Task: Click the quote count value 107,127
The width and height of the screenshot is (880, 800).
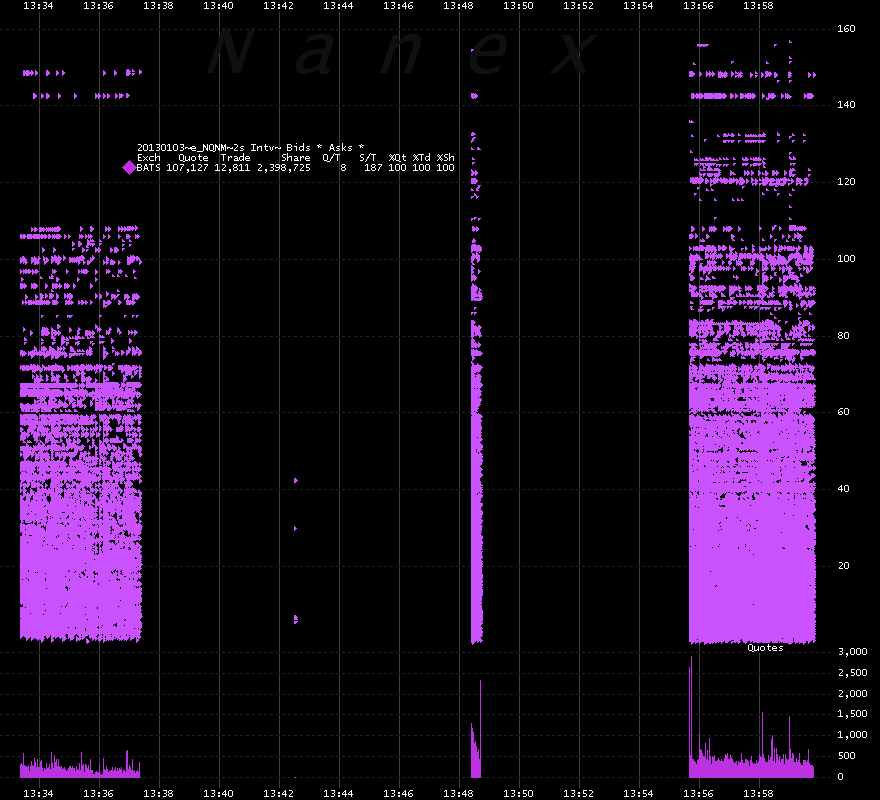Action: pyautogui.click(x=187, y=167)
